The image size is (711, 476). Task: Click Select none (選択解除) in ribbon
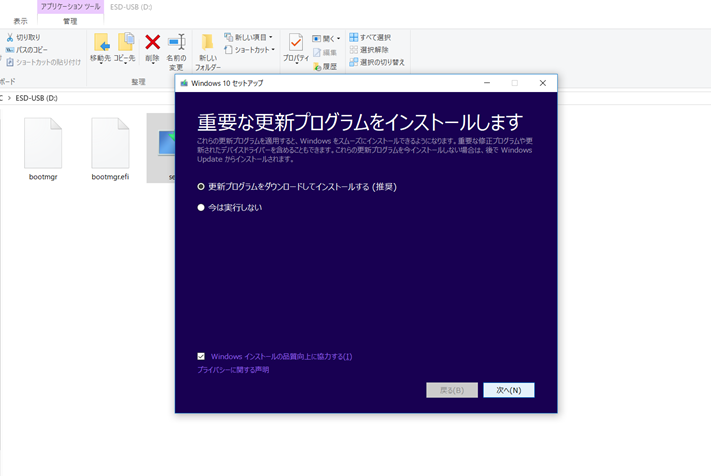(x=369, y=50)
